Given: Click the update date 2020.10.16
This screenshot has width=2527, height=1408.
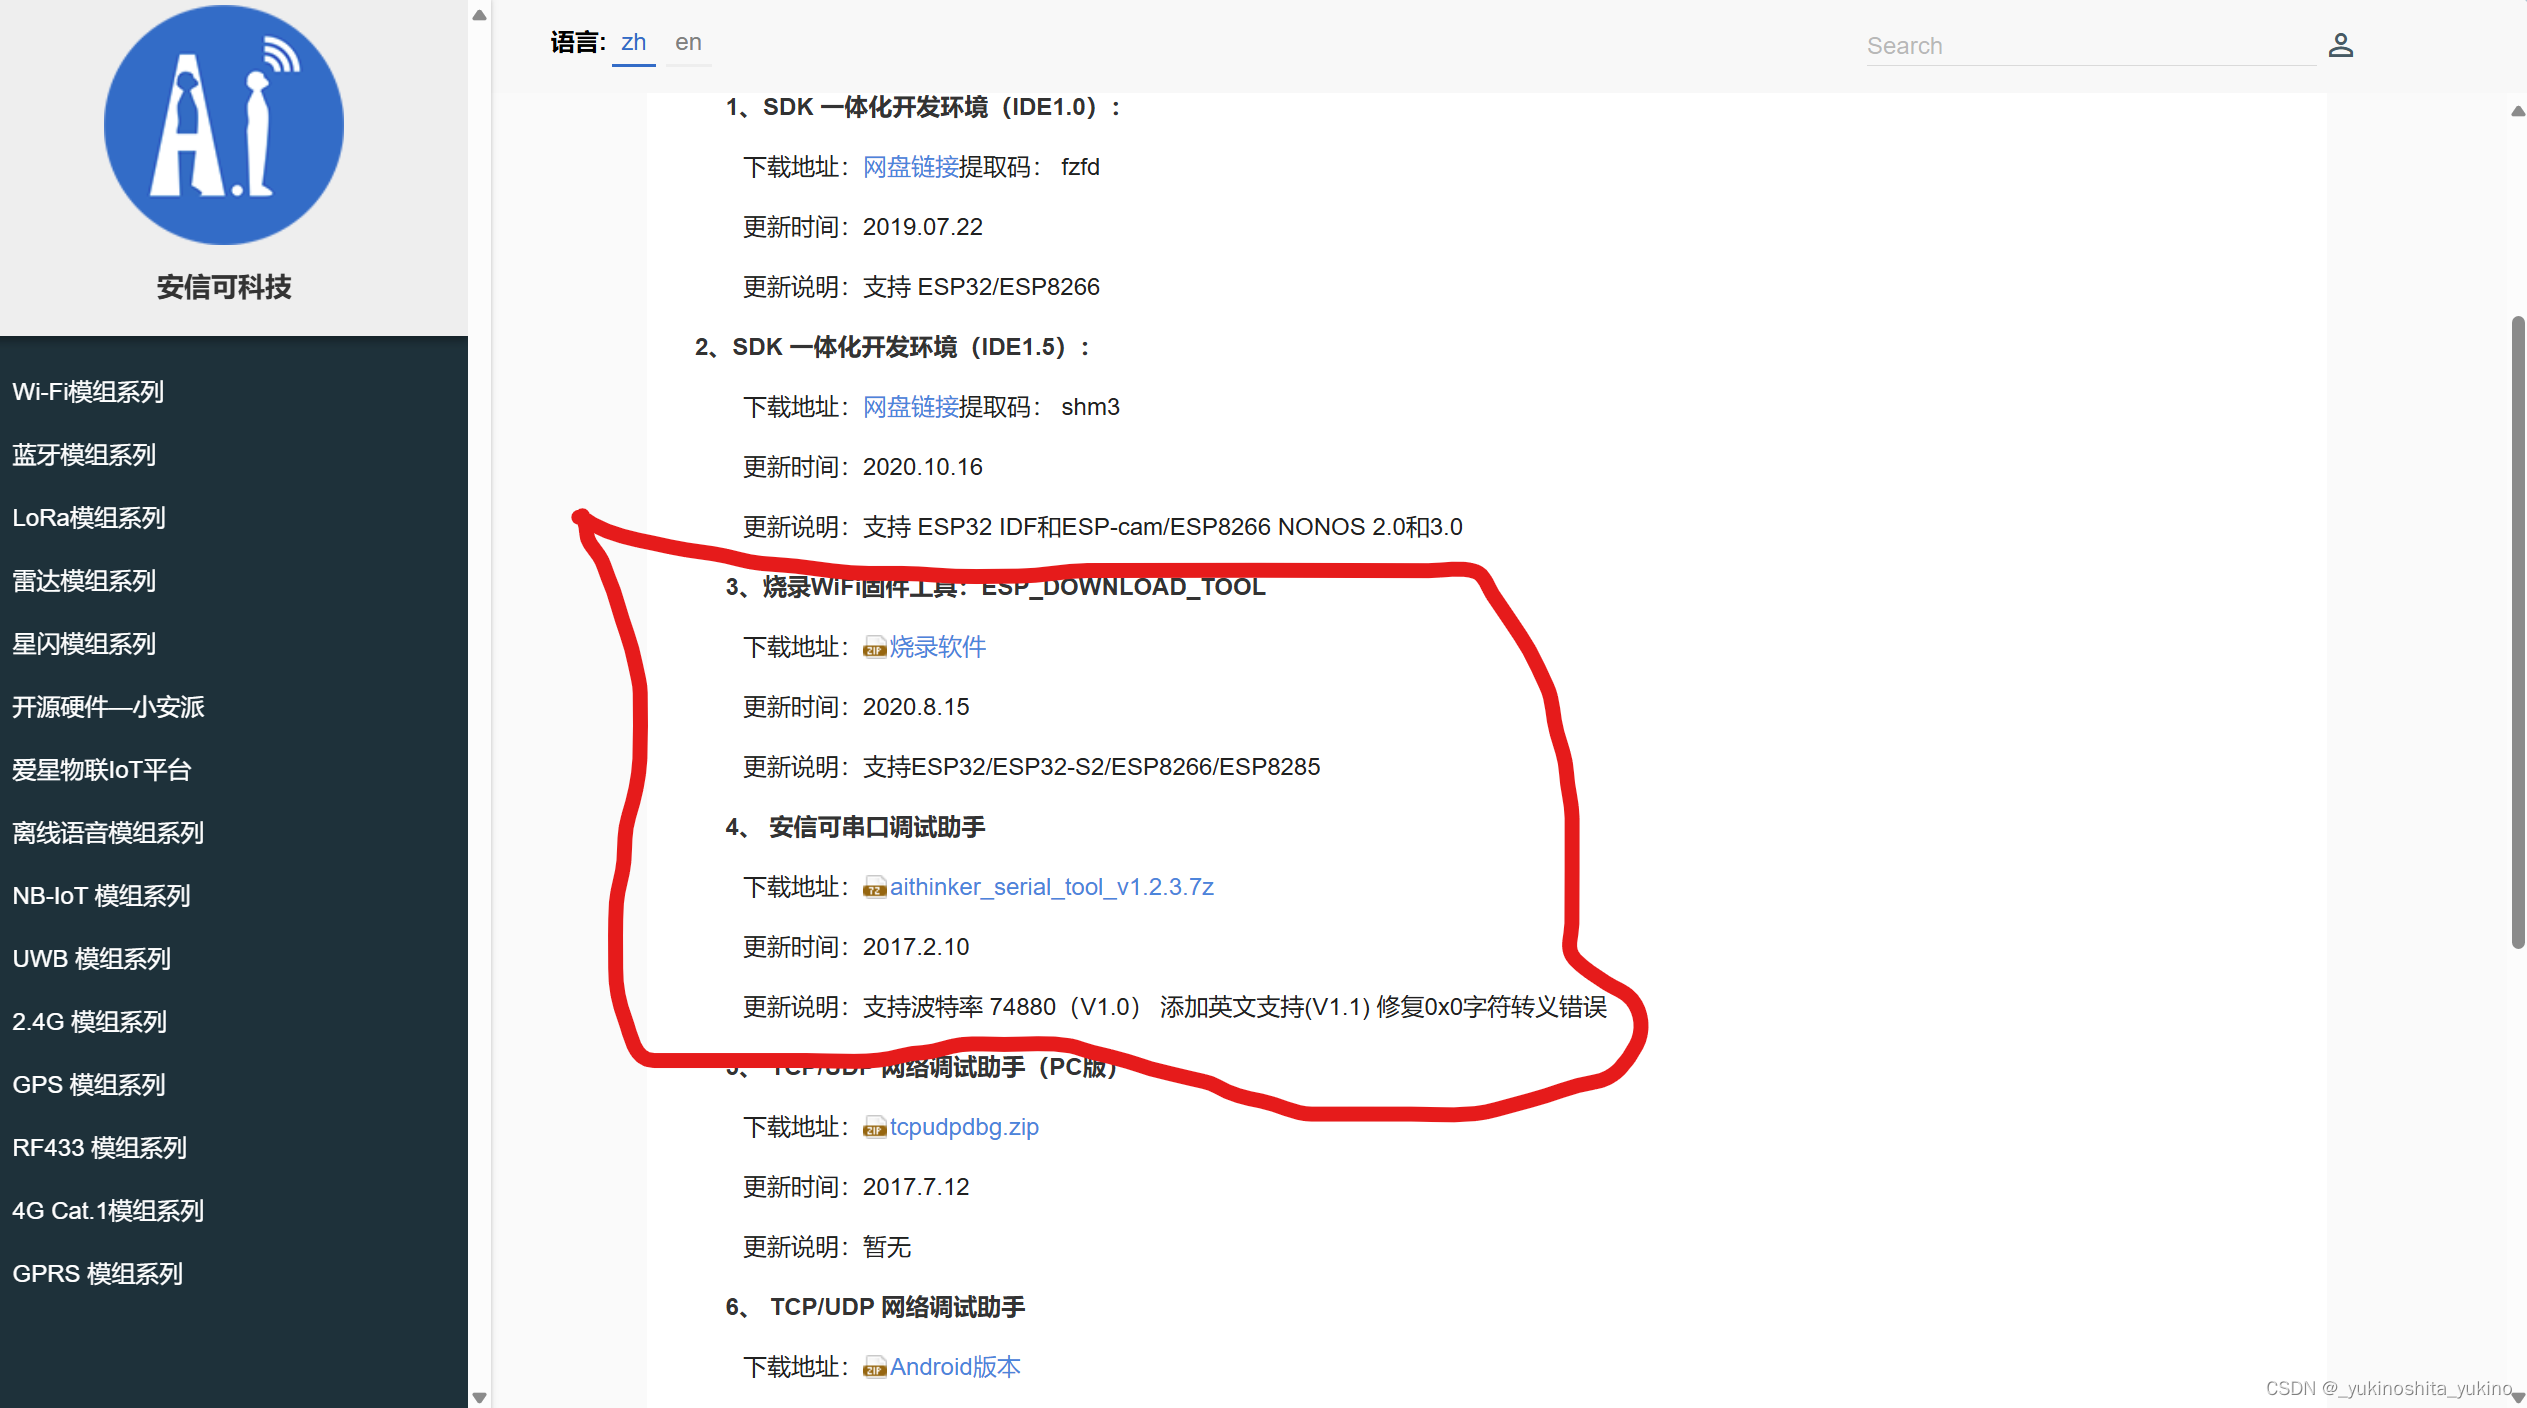Looking at the screenshot, I should (x=923, y=467).
